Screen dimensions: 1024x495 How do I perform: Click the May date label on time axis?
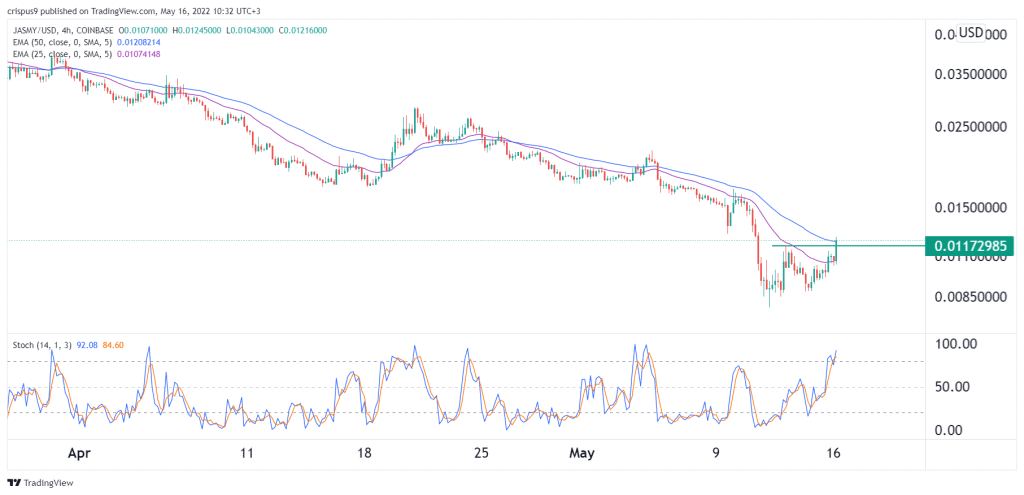(x=582, y=452)
